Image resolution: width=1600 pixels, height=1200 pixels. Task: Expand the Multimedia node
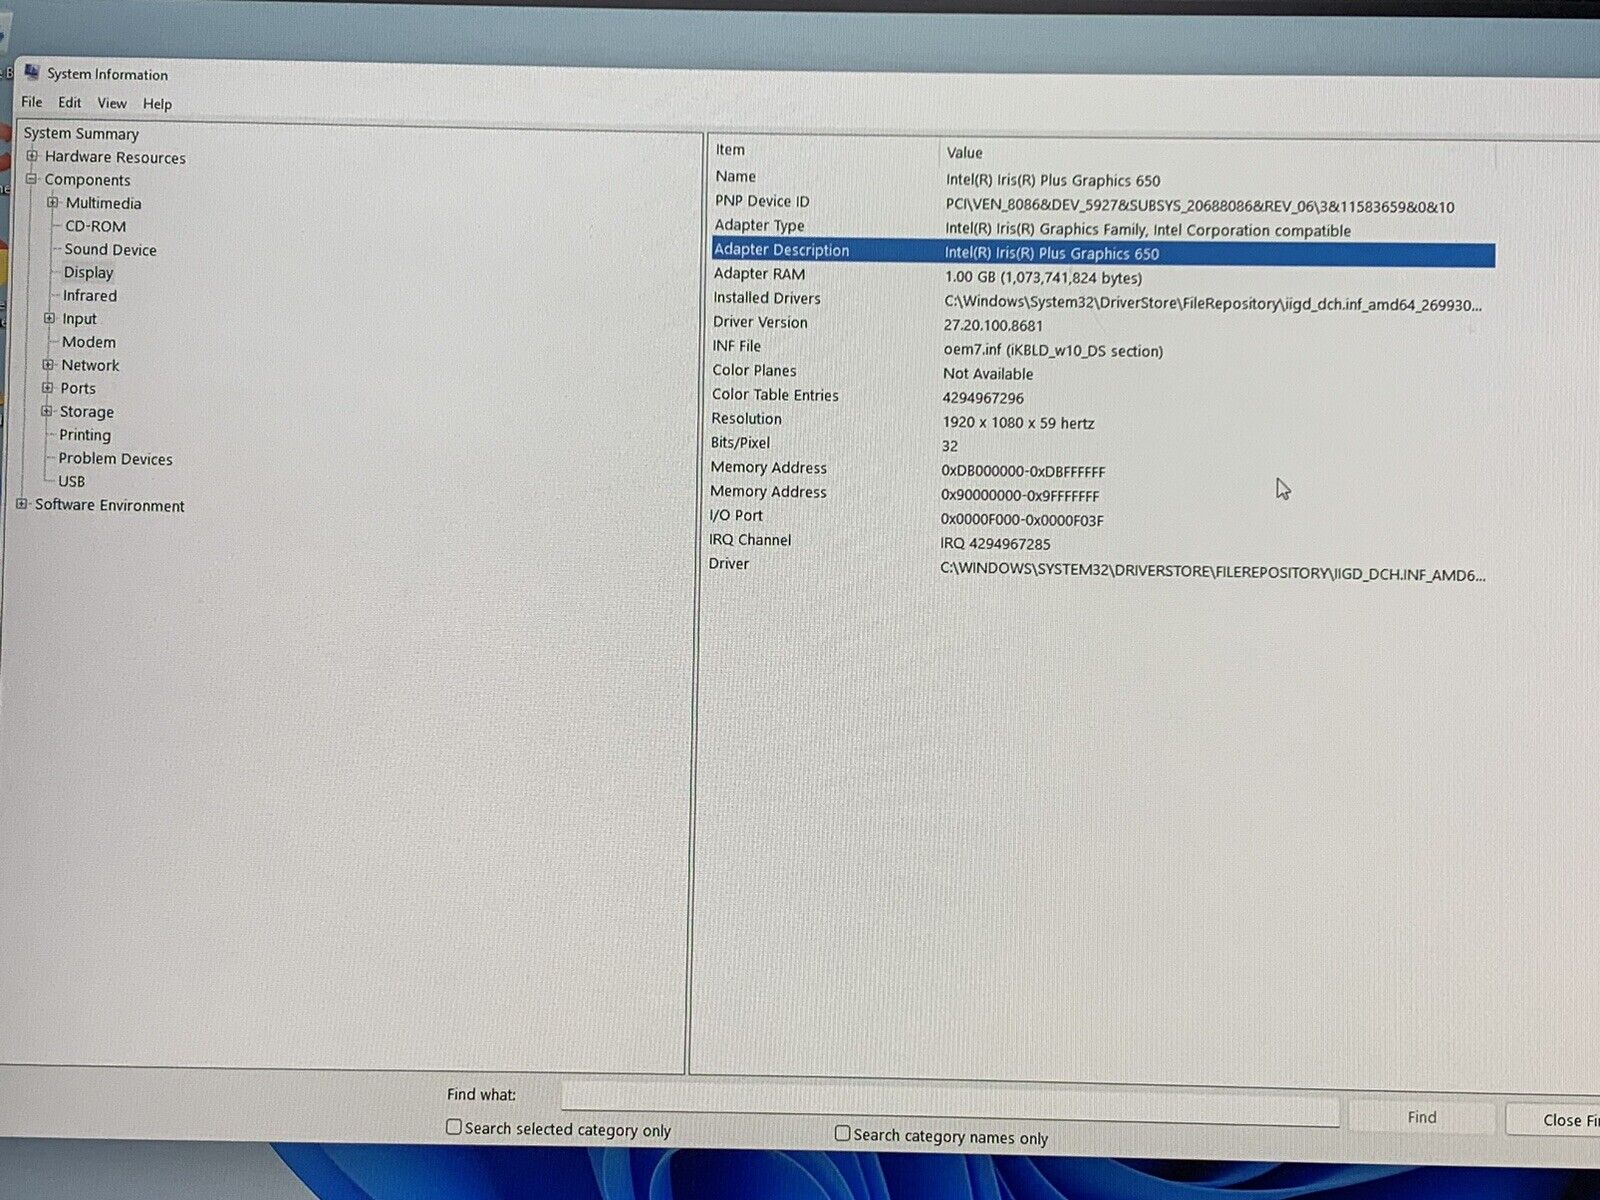click(53, 202)
